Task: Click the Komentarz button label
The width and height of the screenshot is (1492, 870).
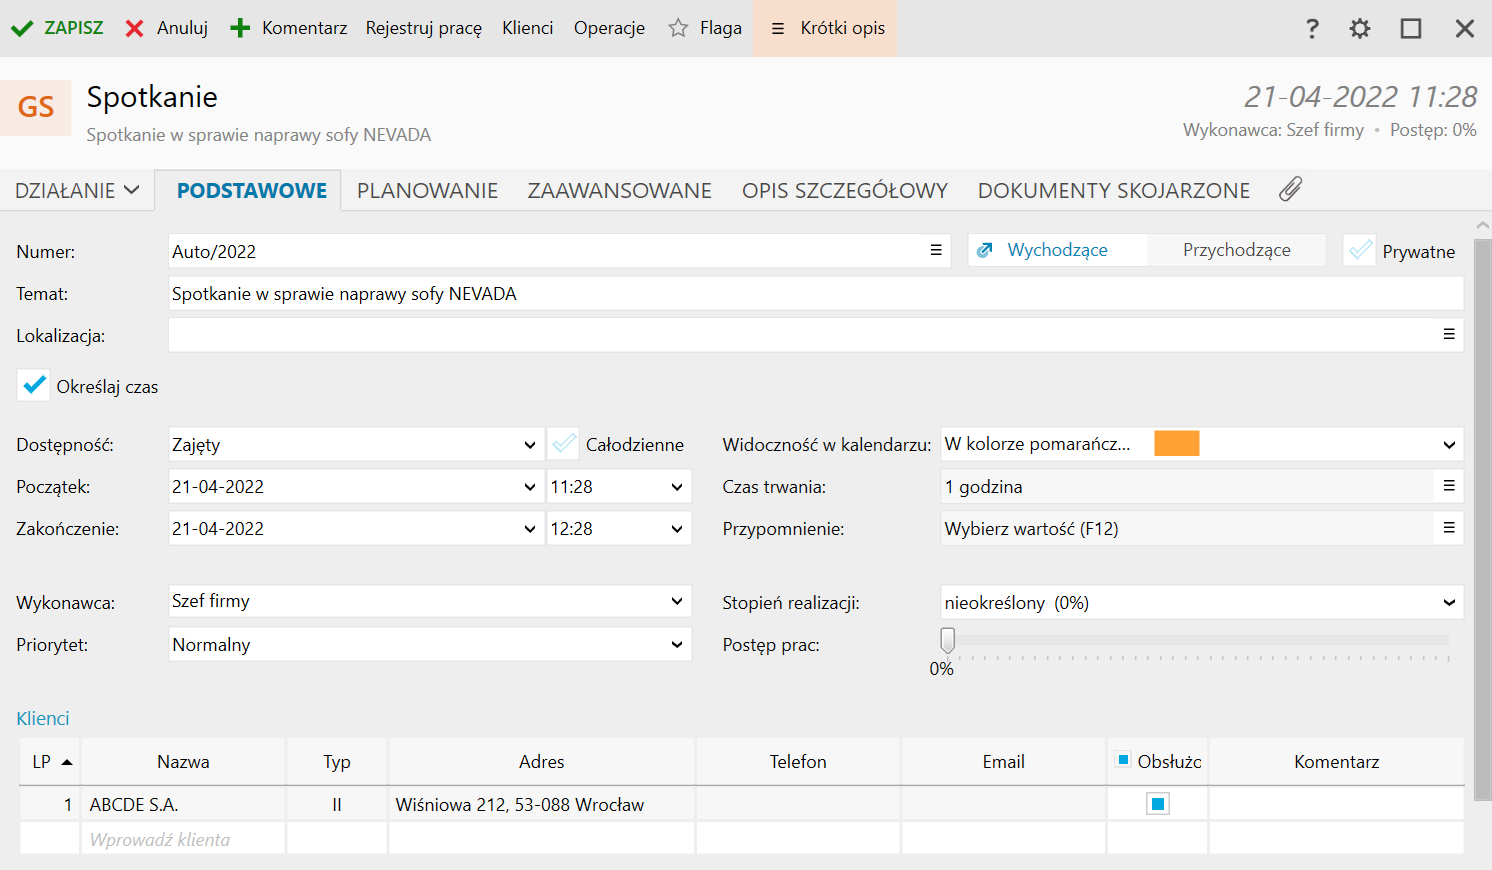Action: [305, 28]
